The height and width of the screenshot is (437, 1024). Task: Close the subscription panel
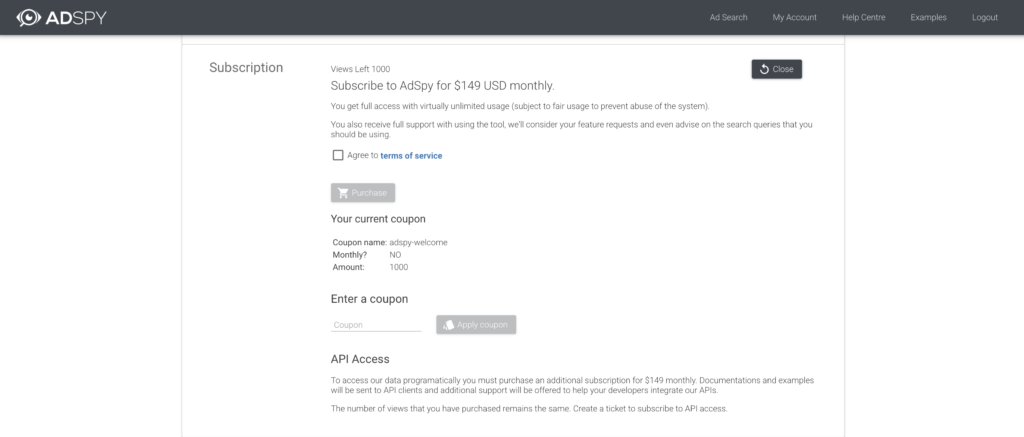tap(776, 69)
